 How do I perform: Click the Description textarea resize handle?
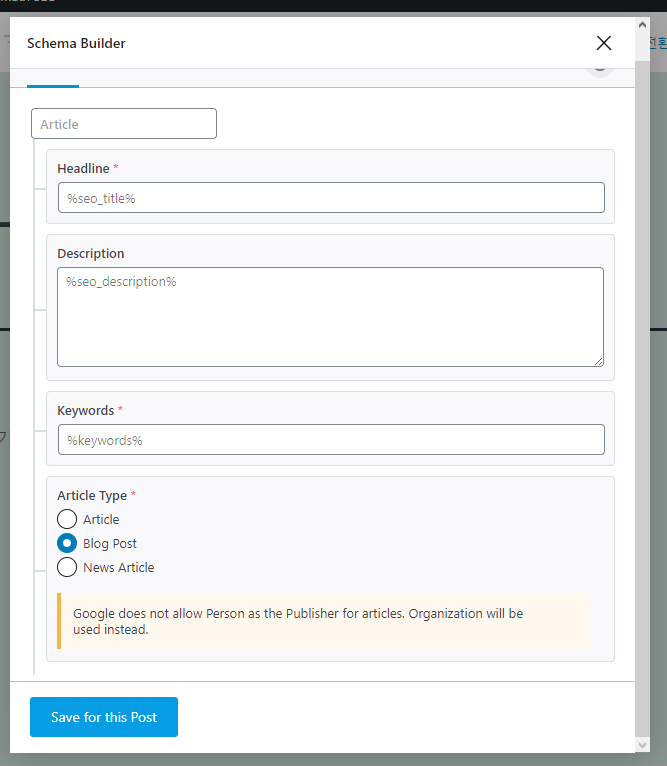(x=599, y=362)
